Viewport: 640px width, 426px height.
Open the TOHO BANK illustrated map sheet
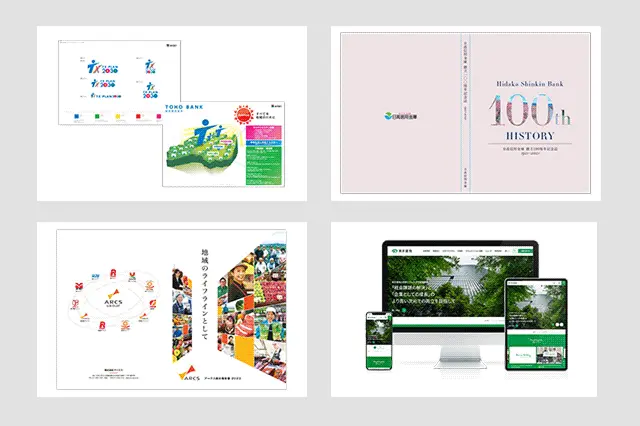tap(223, 144)
